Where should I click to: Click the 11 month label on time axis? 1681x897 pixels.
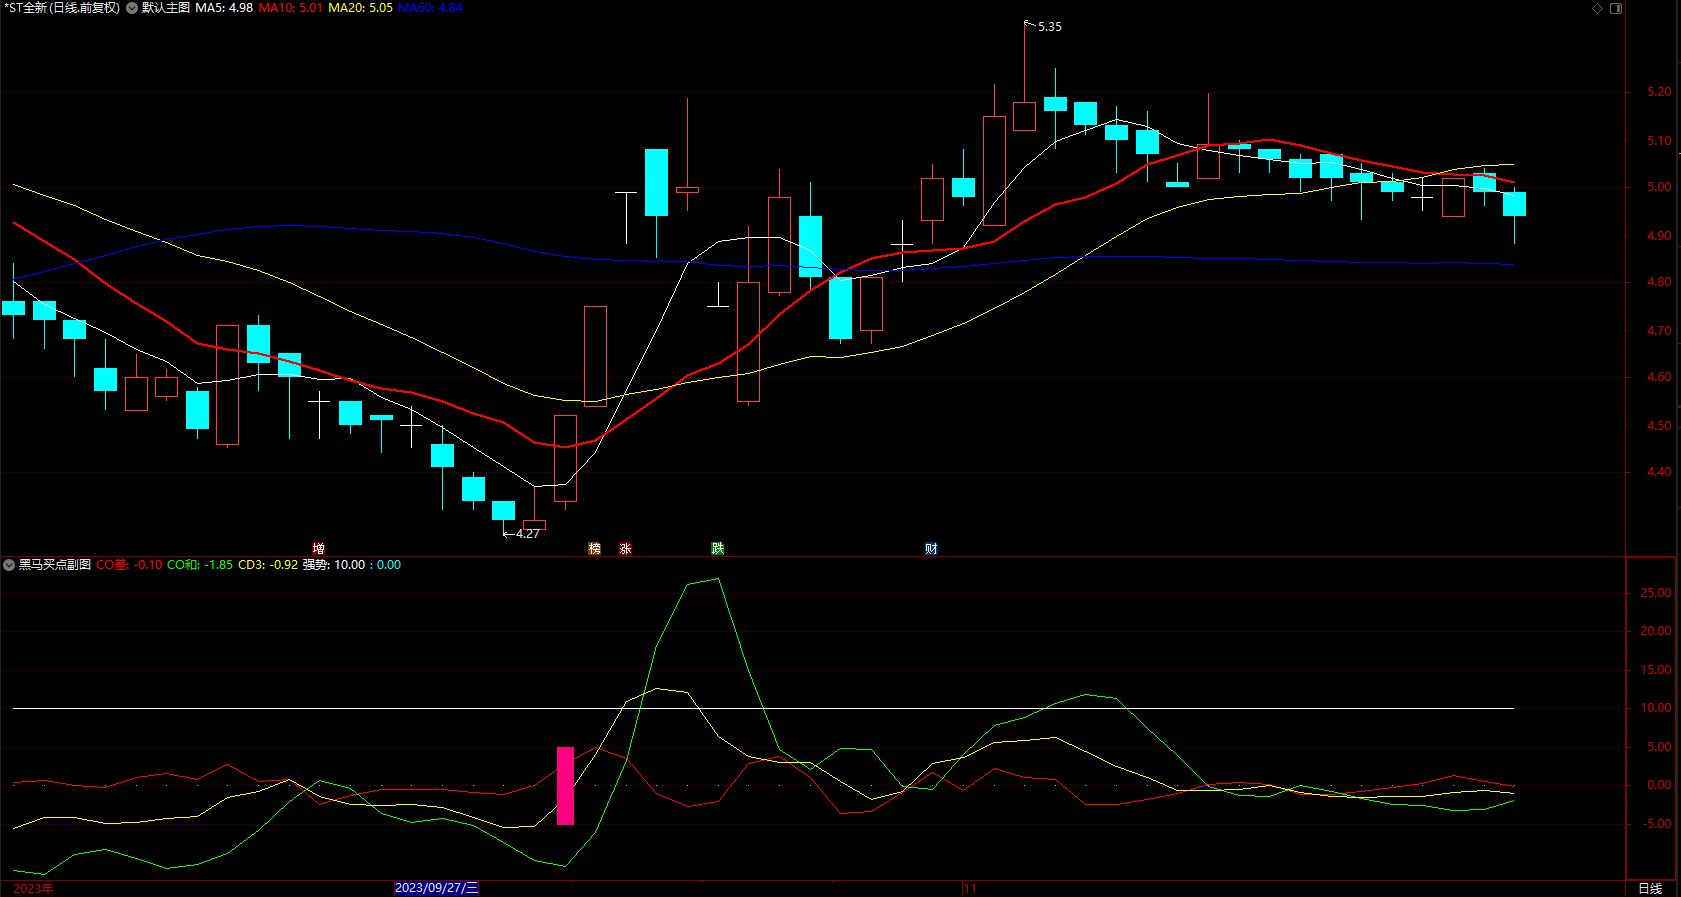point(971,888)
